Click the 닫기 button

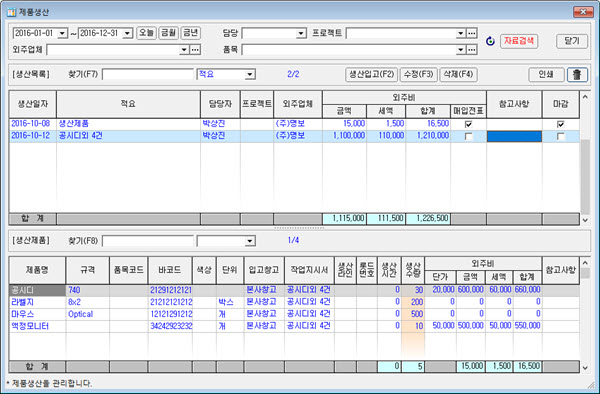click(x=572, y=41)
